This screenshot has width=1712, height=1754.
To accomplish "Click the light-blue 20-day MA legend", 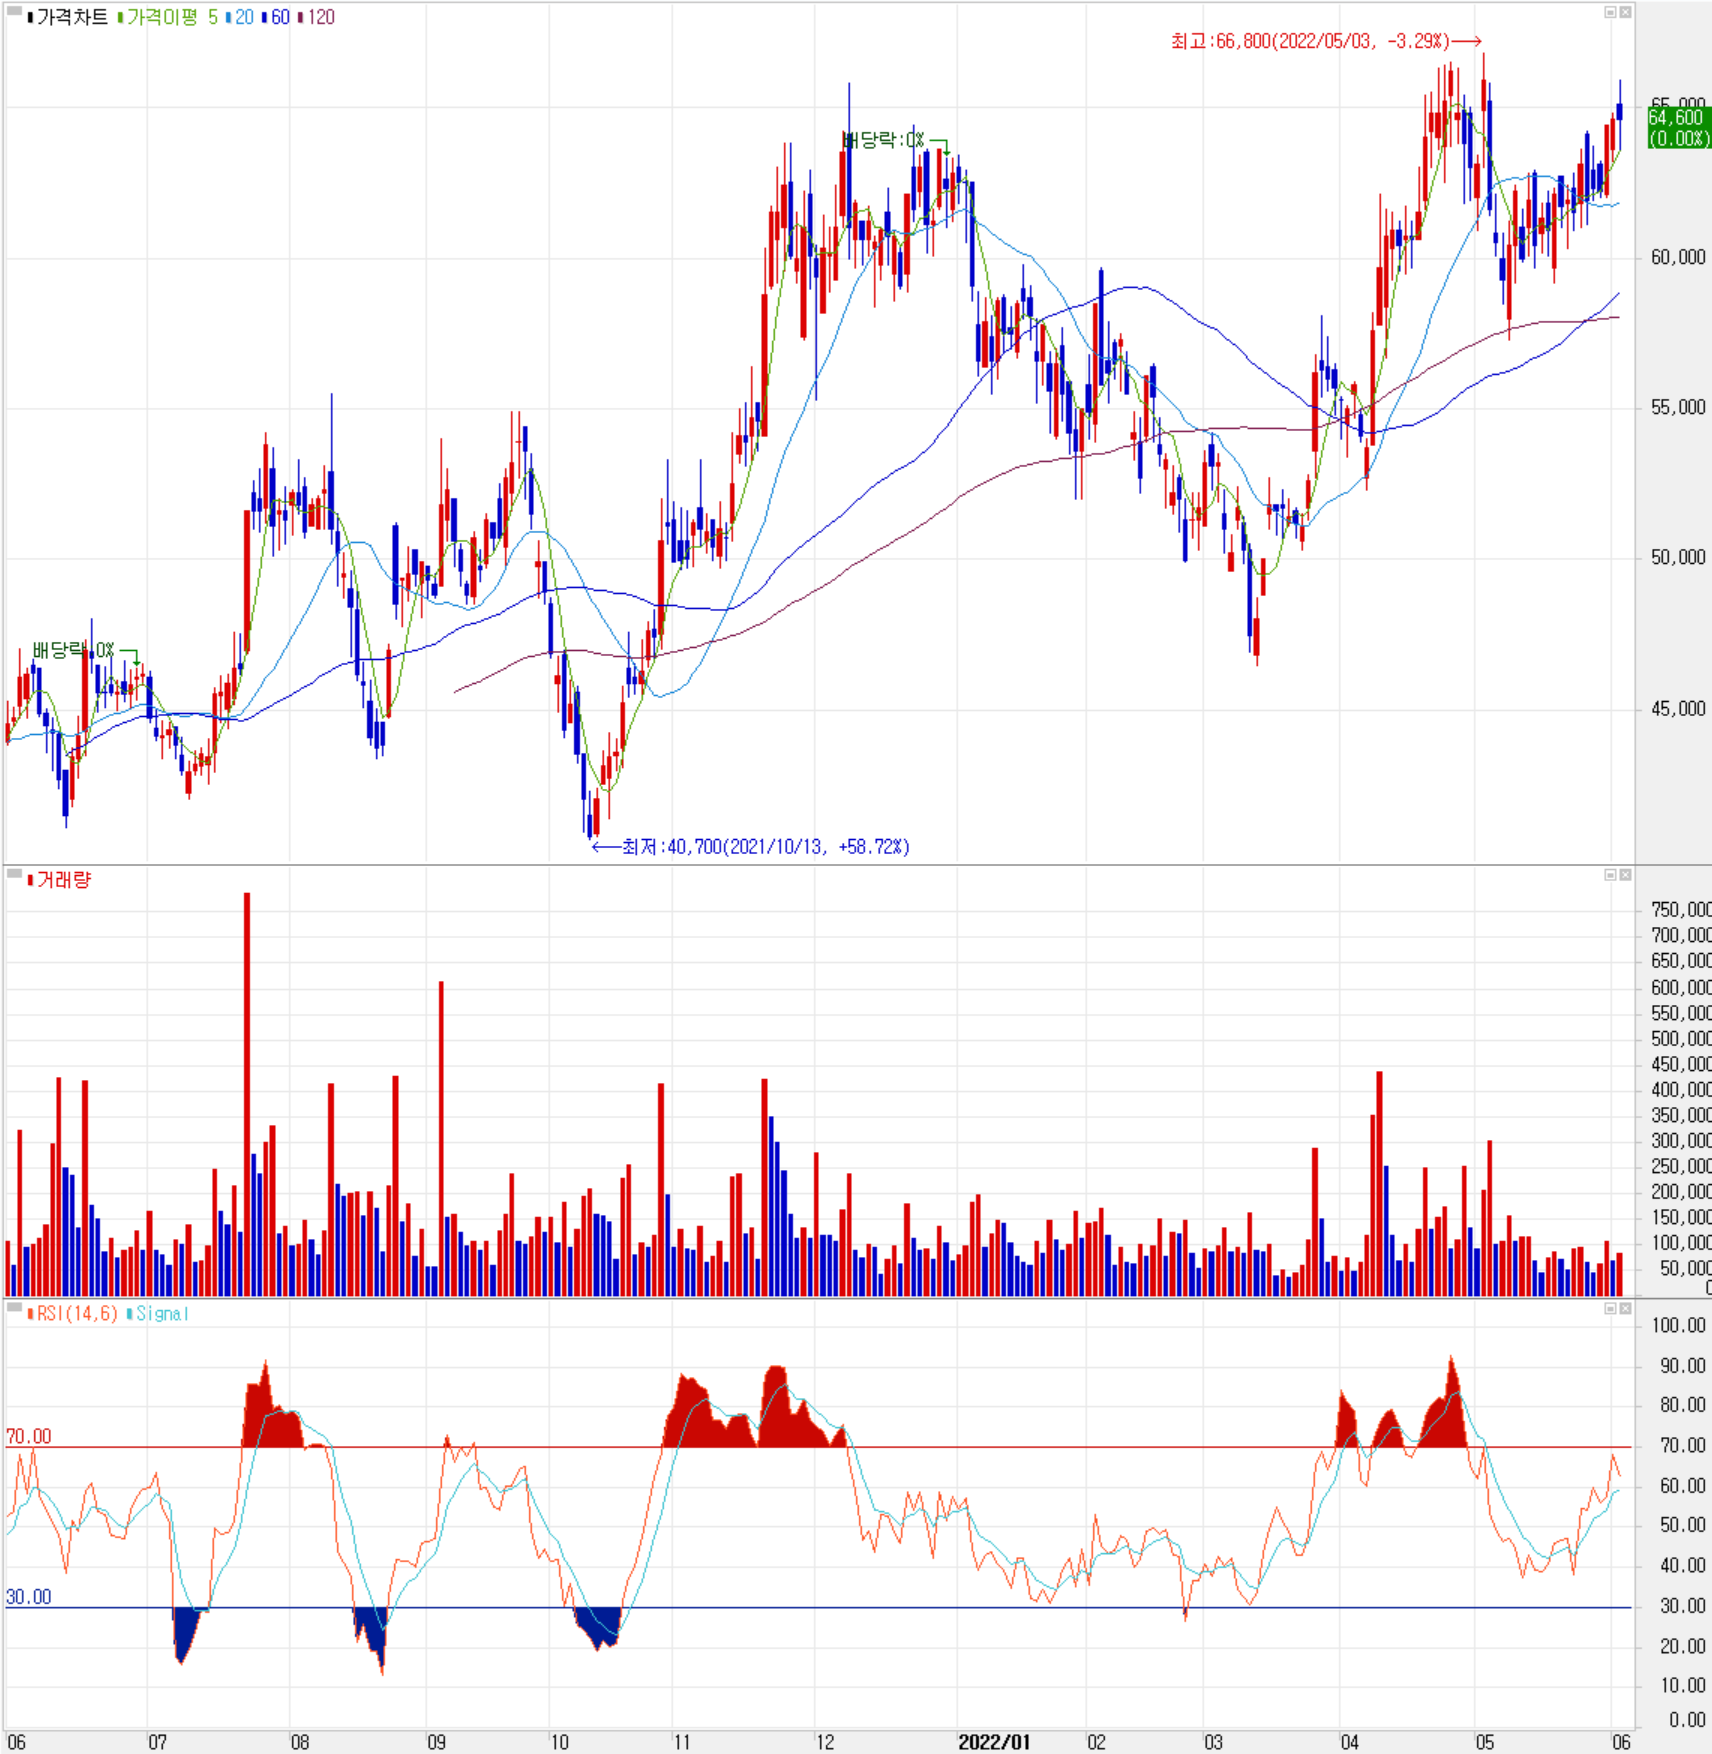I will click(x=243, y=17).
